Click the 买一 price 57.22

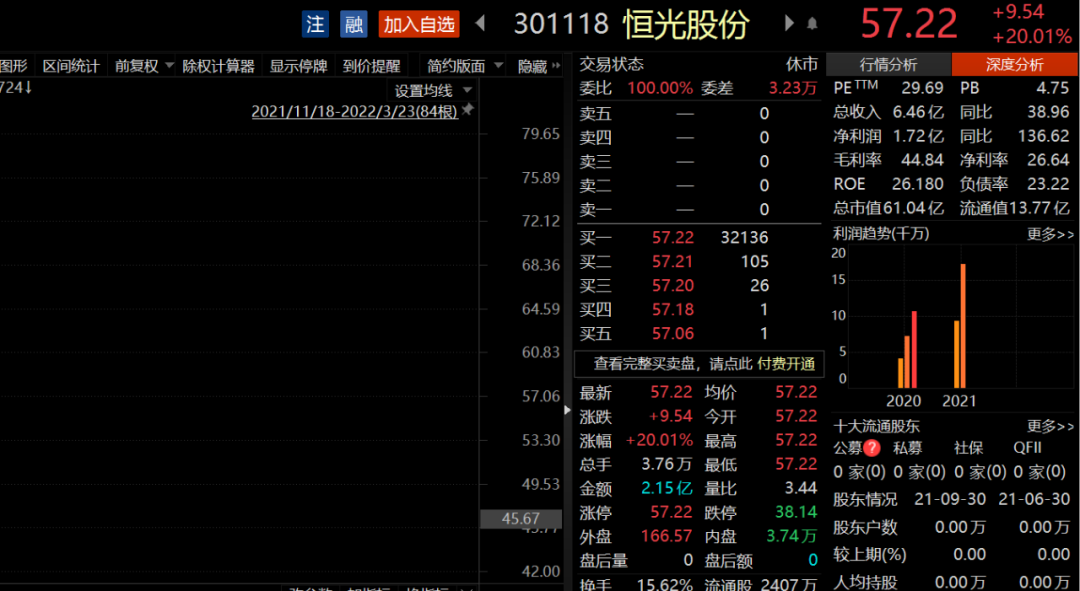coord(673,238)
